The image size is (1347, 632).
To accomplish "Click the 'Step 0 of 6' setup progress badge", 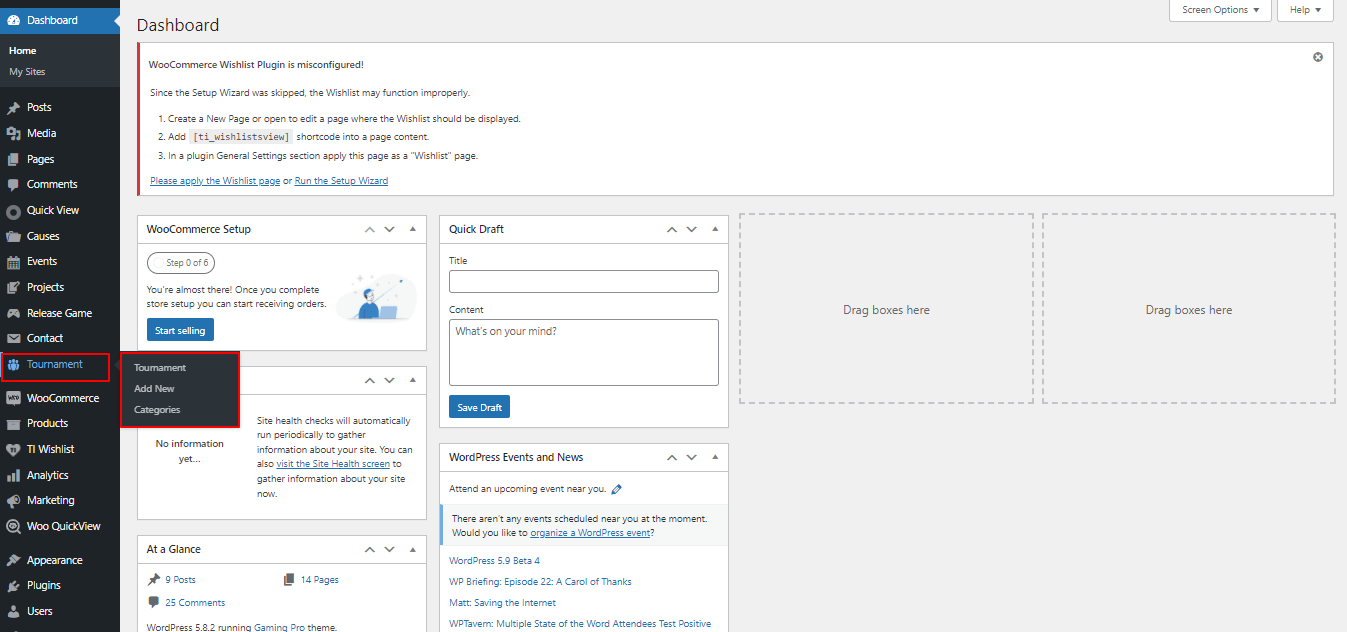I will coord(181,263).
